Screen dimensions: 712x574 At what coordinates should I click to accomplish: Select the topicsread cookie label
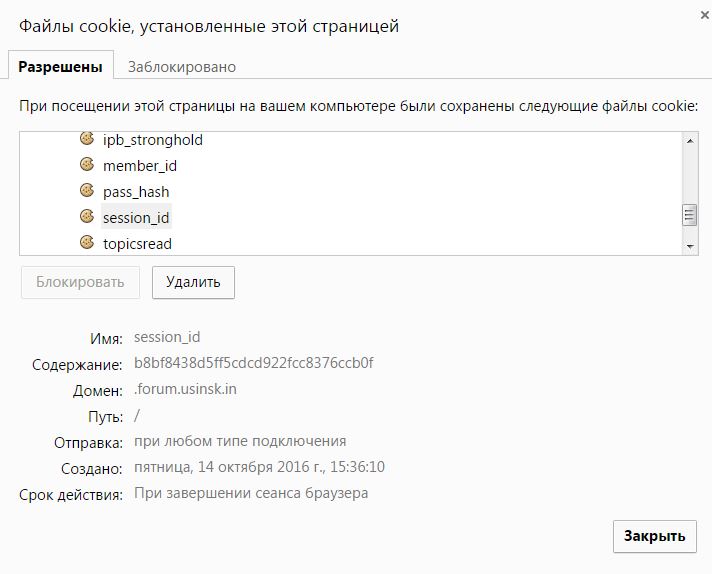(137, 244)
